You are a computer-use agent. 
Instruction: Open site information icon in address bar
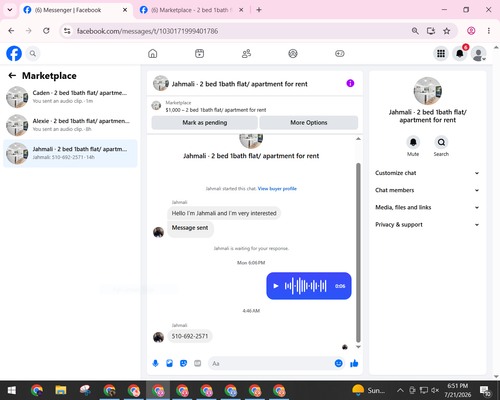pos(67,31)
